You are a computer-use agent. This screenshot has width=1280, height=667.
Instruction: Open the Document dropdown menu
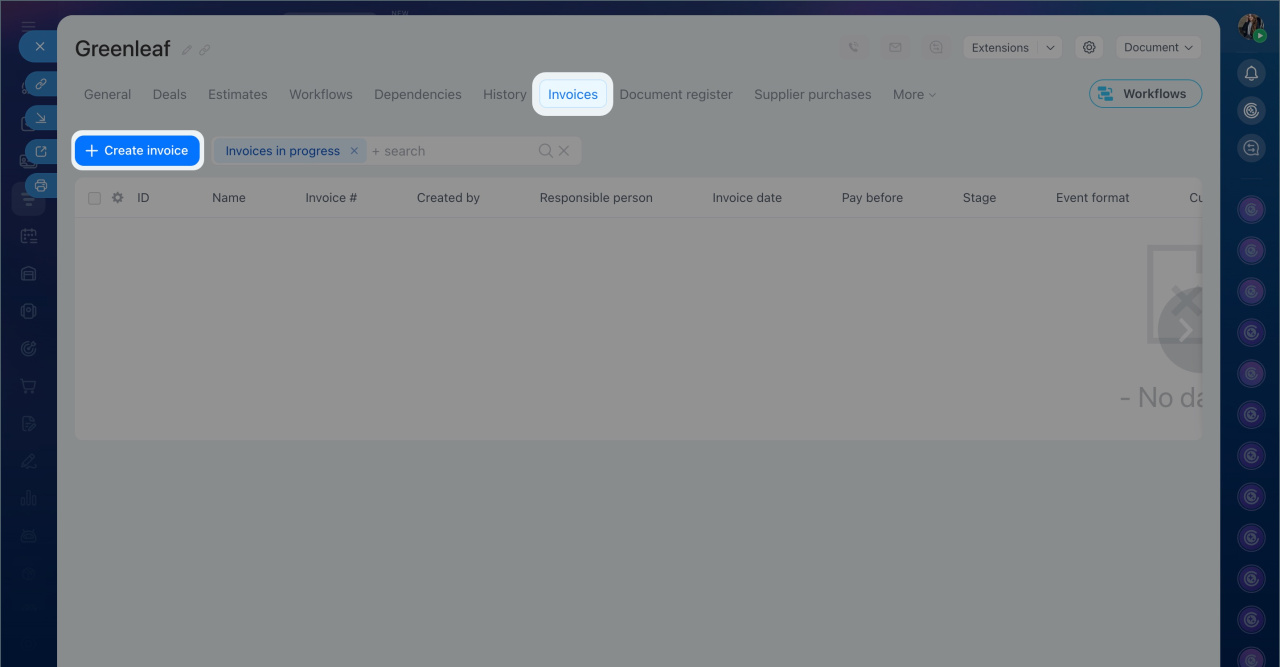point(1158,47)
